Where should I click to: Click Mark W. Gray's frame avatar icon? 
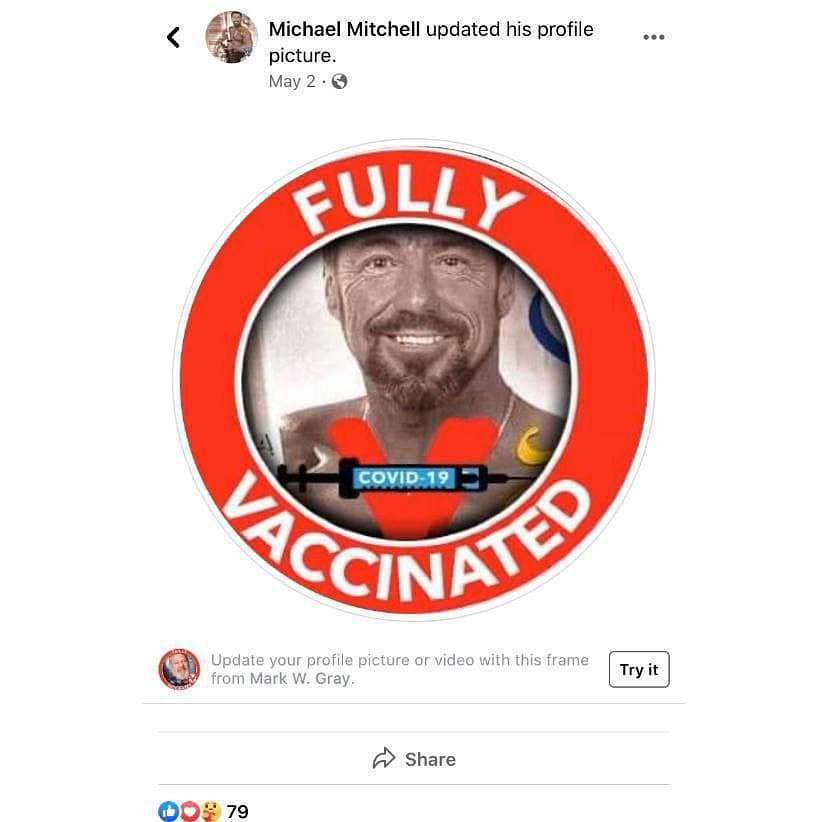tap(180, 669)
